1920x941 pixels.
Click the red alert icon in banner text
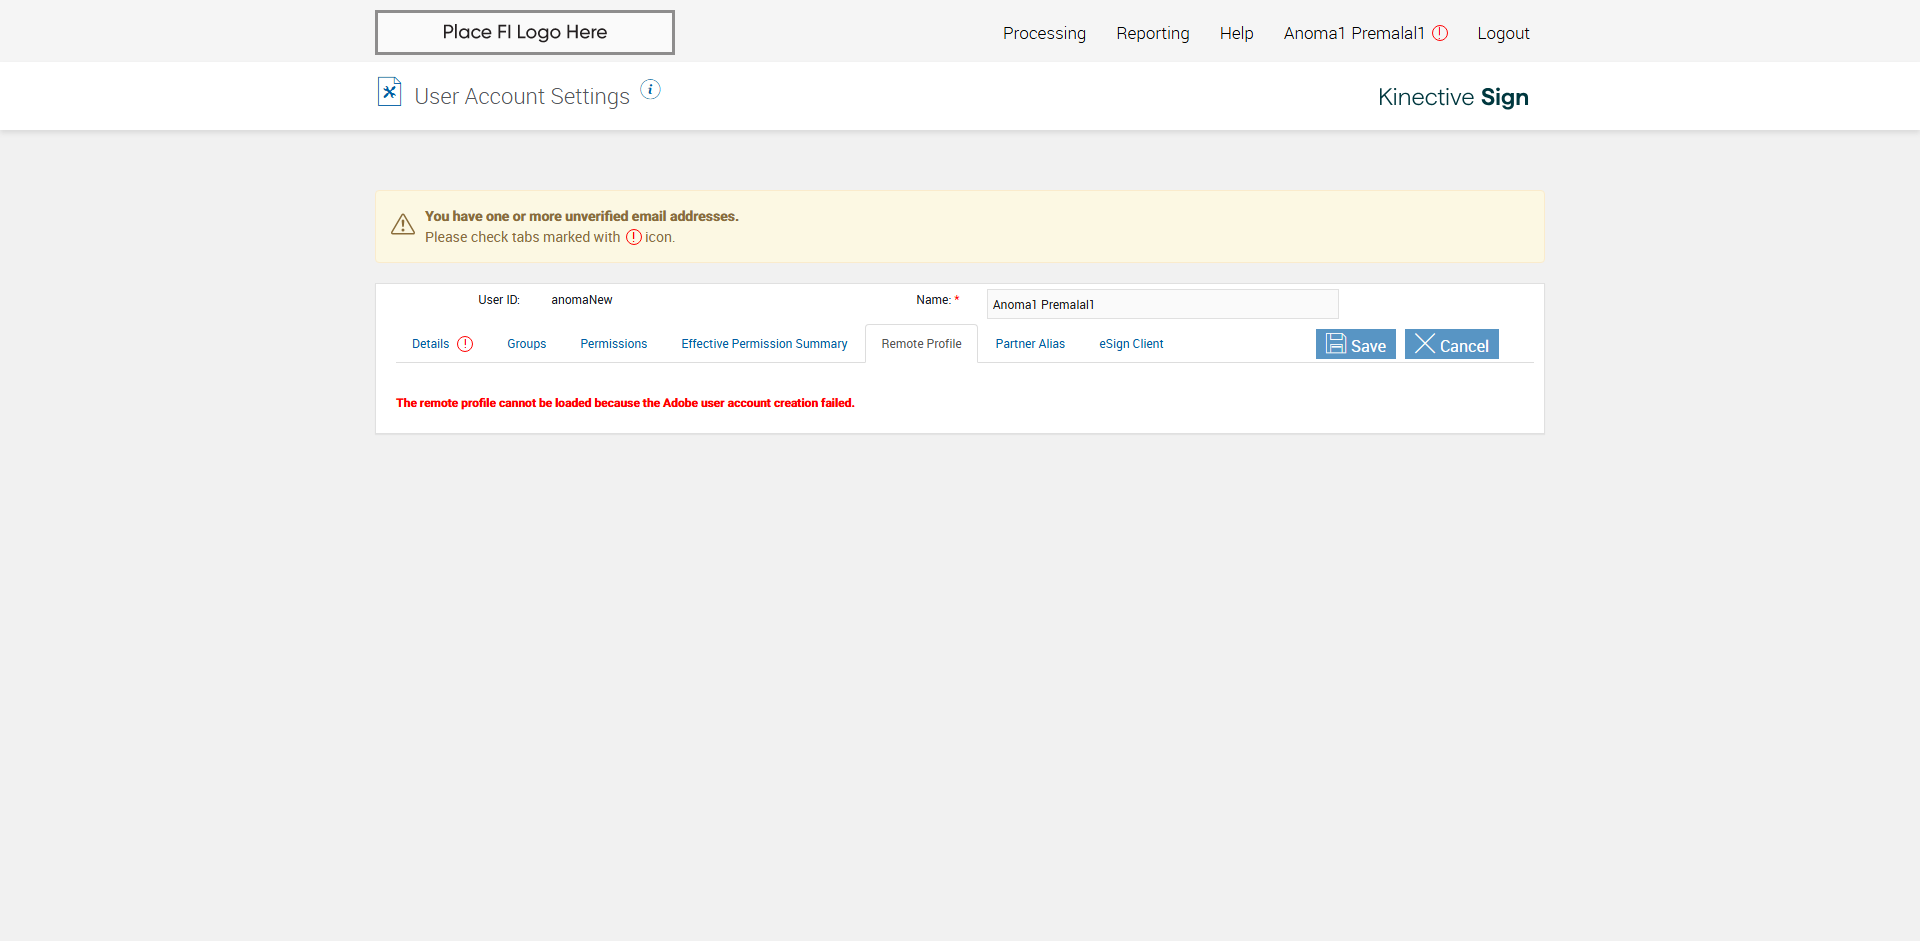click(634, 237)
